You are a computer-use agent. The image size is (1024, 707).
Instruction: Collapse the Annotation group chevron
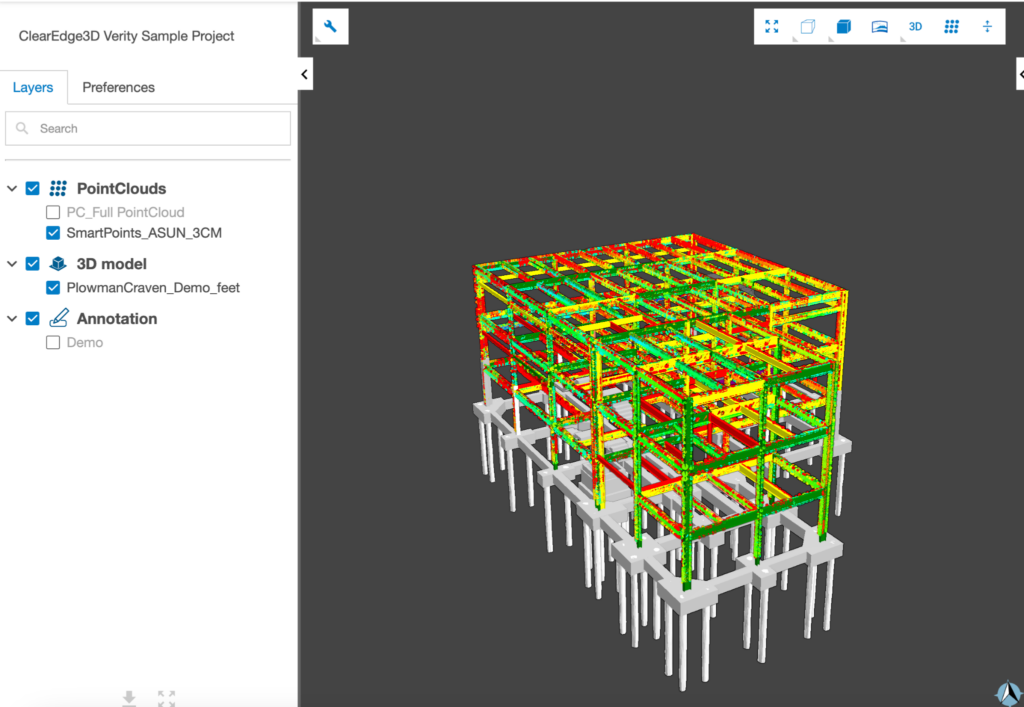(x=12, y=319)
